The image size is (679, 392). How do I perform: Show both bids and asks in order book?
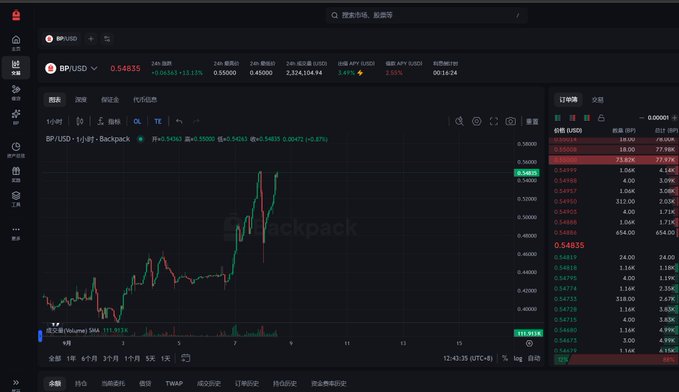[558, 118]
